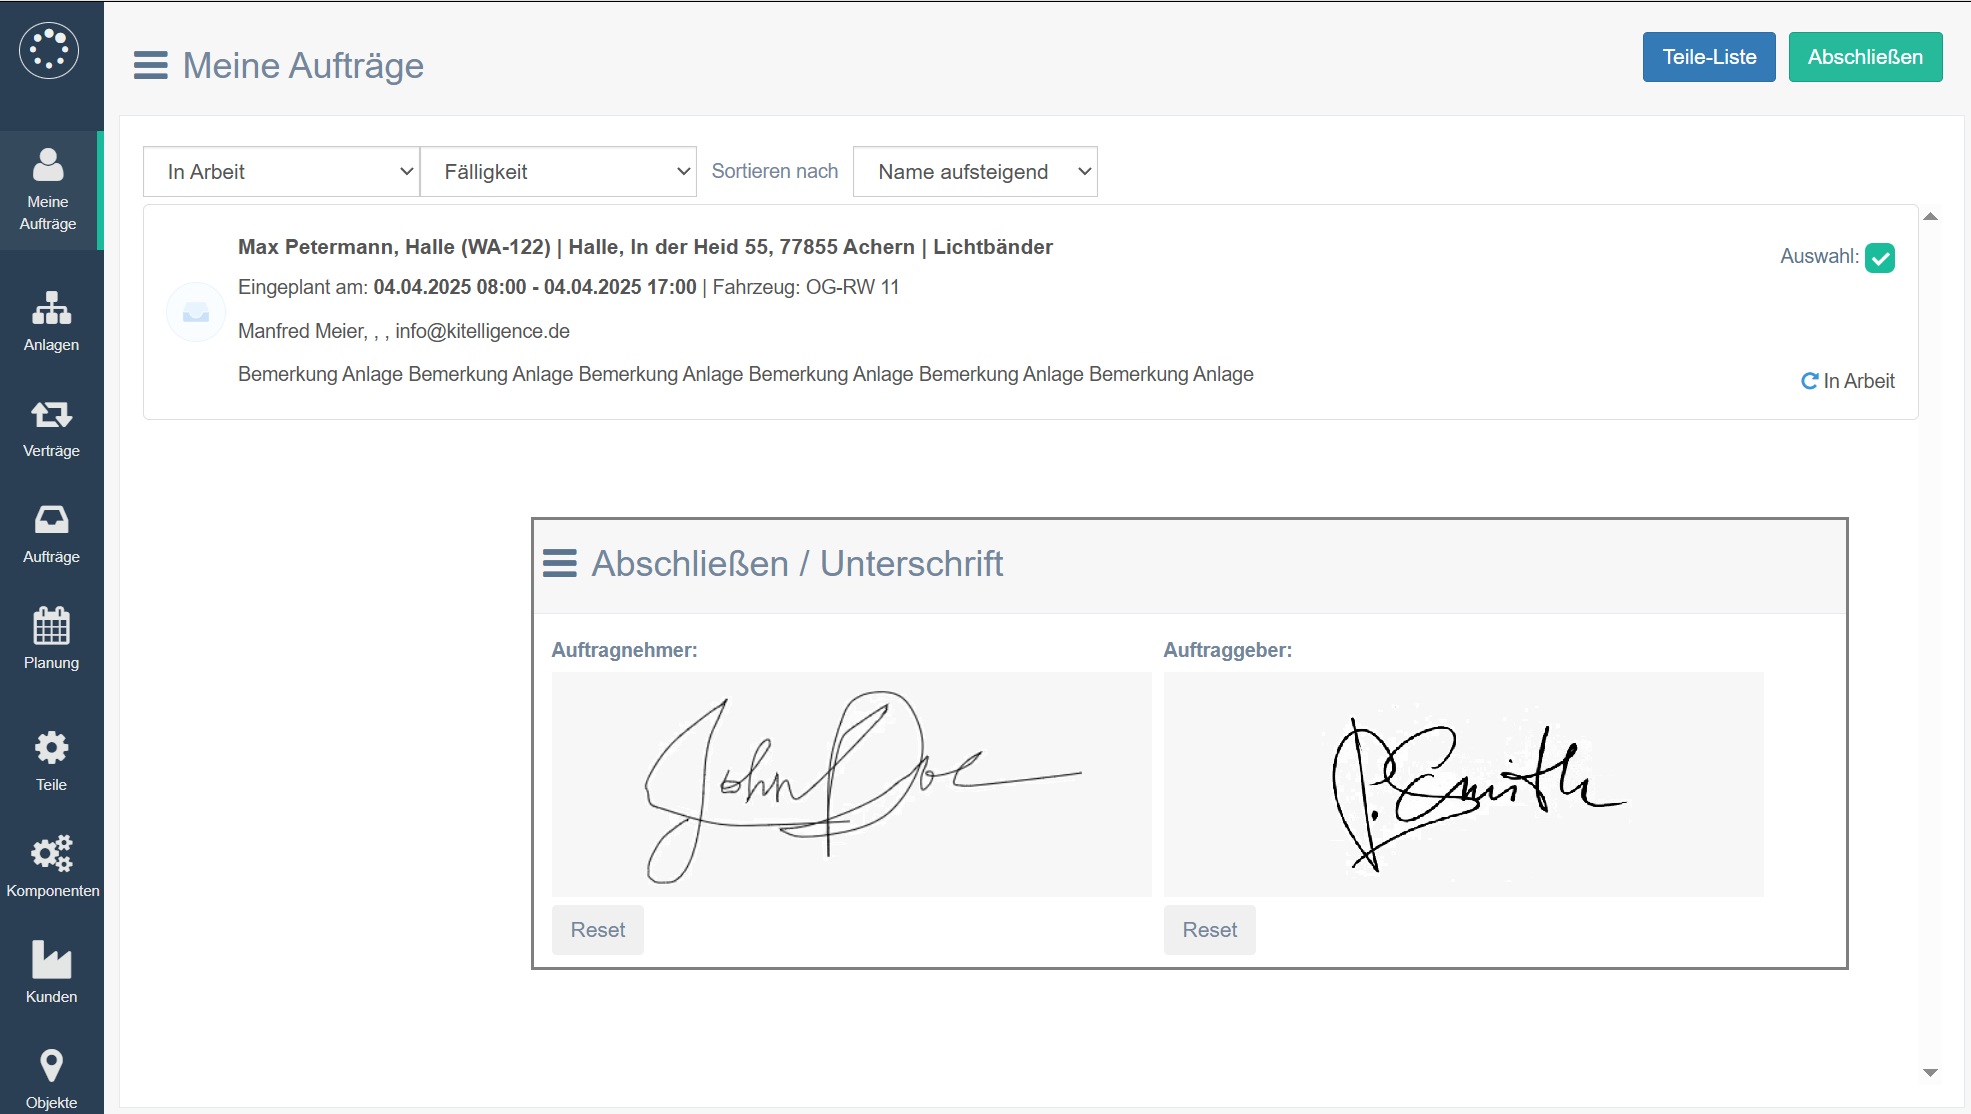This screenshot has width=1971, height=1114.
Task: Open Name aufsteigend sort dropdown
Action: [974, 172]
